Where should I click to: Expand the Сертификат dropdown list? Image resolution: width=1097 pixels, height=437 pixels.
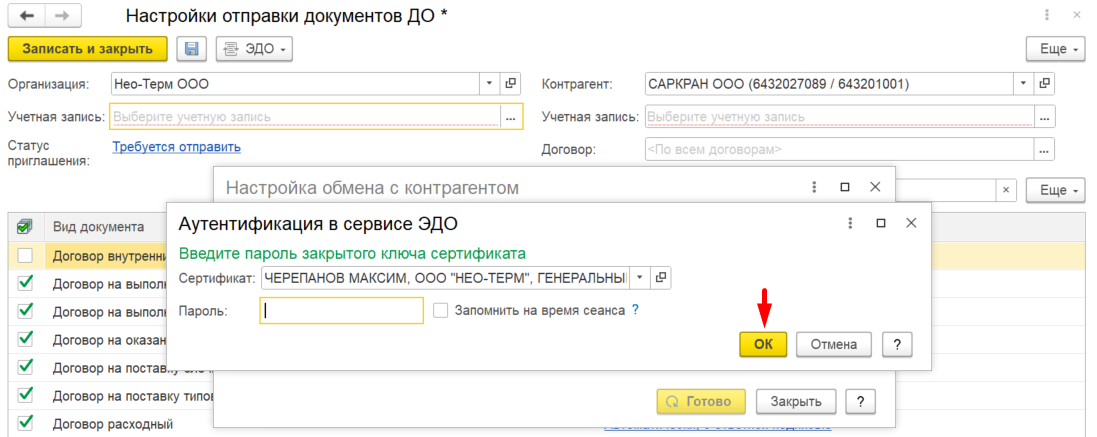(639, 278)
